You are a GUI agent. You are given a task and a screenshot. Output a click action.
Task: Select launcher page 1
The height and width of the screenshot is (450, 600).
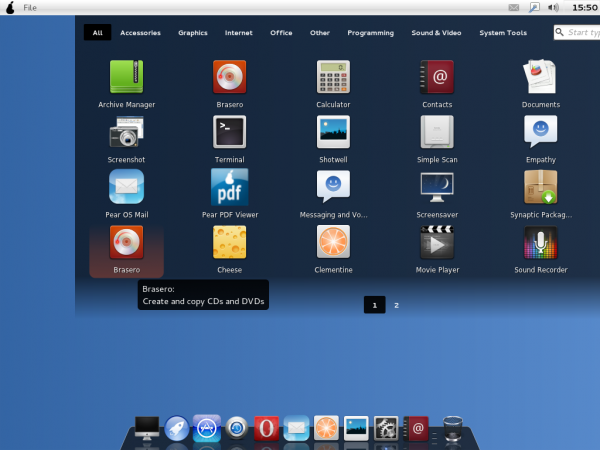coord(375,305)
